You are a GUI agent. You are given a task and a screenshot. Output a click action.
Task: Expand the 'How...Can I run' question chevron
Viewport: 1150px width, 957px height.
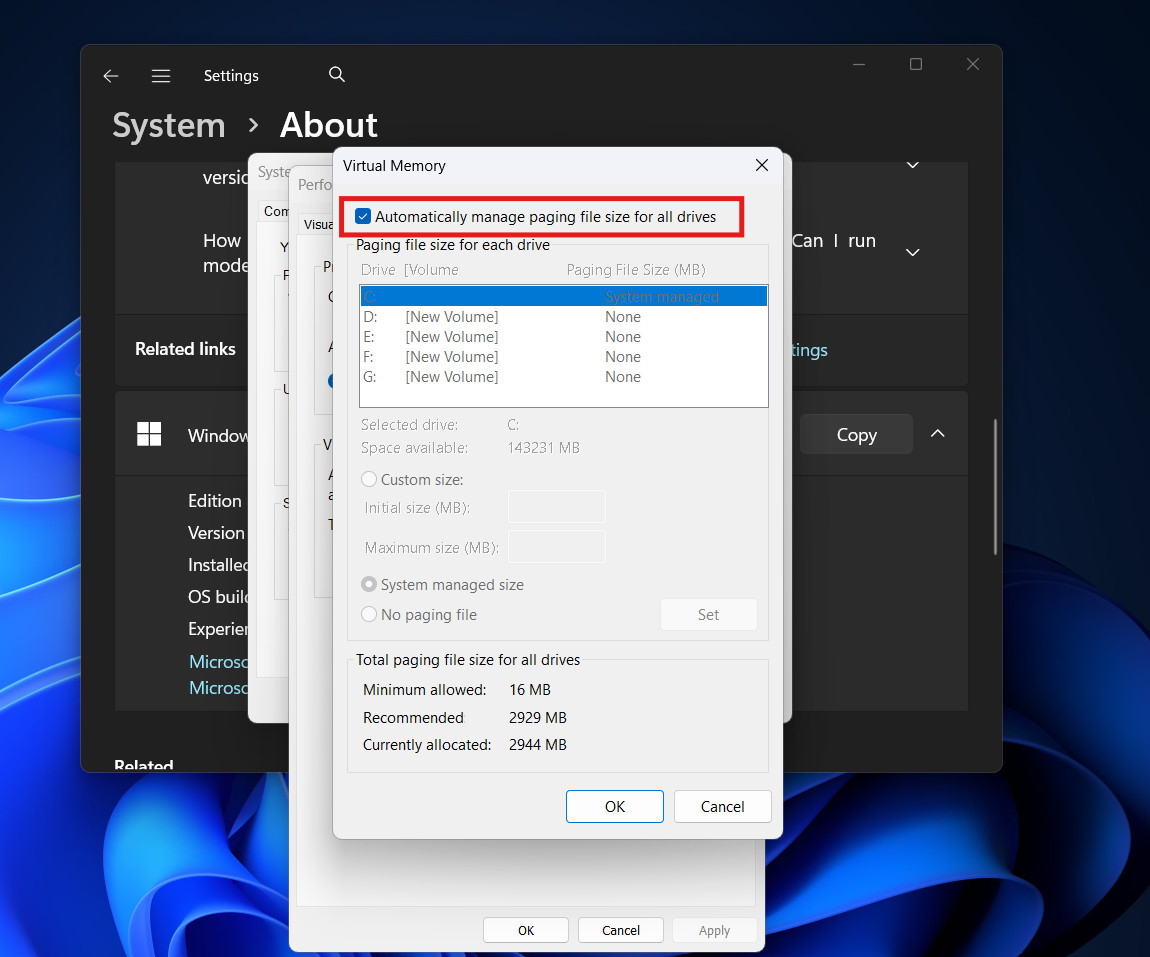click(x=912, y=252)
